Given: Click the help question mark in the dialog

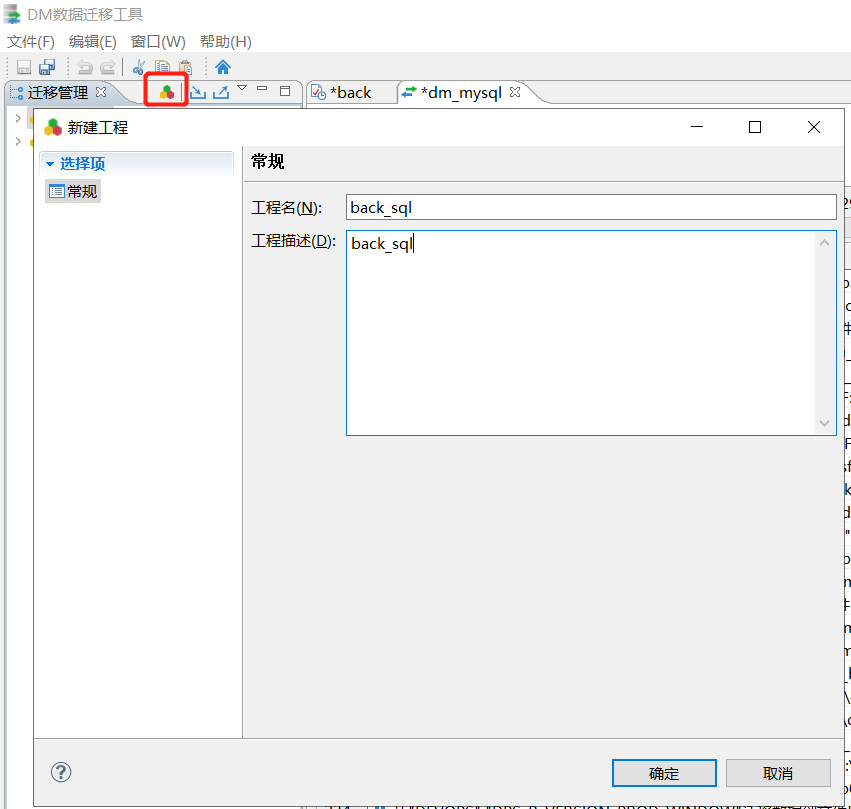Looking at the screenshot, I should 61,772.
